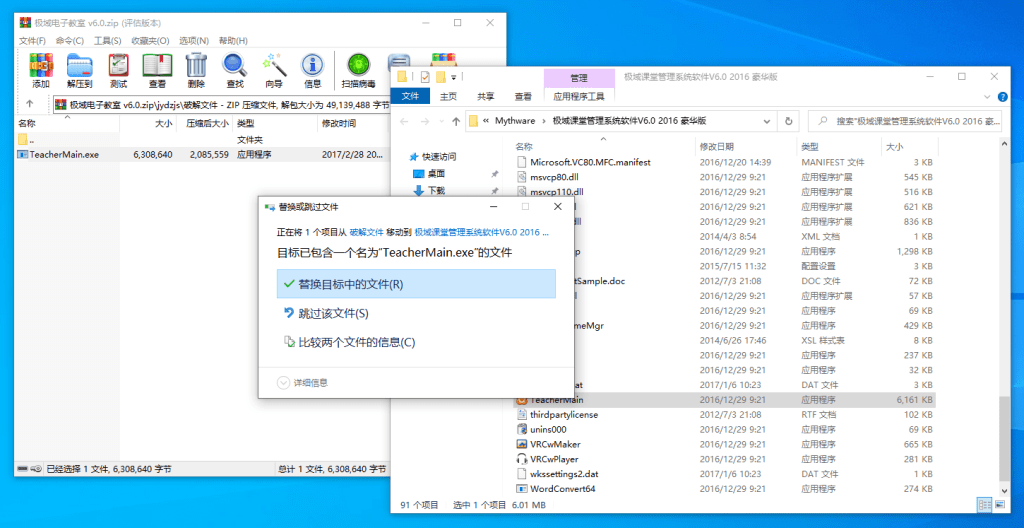Click the 管理 contextual tab in Explorer
This screenshot has height=528, width=1024.
point(579,78)
